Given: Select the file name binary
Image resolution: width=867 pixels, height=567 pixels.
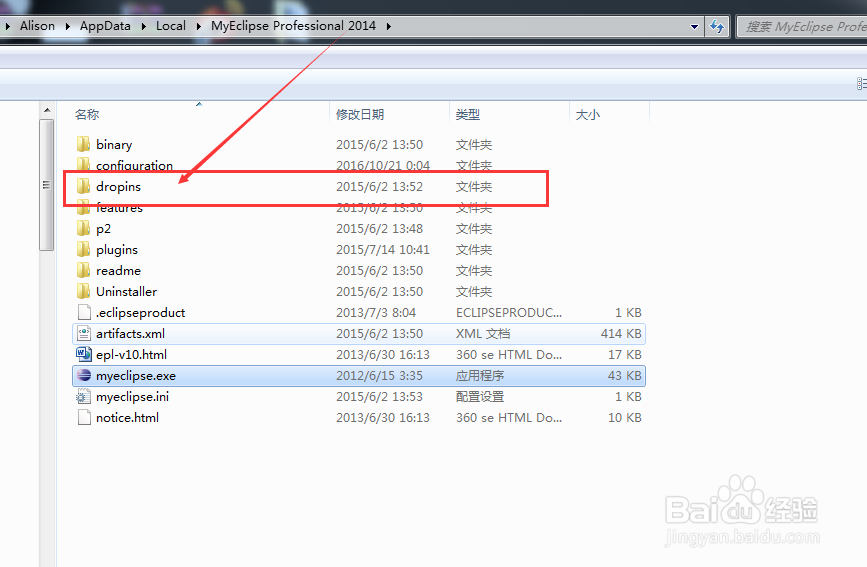Looking at the screenshot, I should (114, 144).
